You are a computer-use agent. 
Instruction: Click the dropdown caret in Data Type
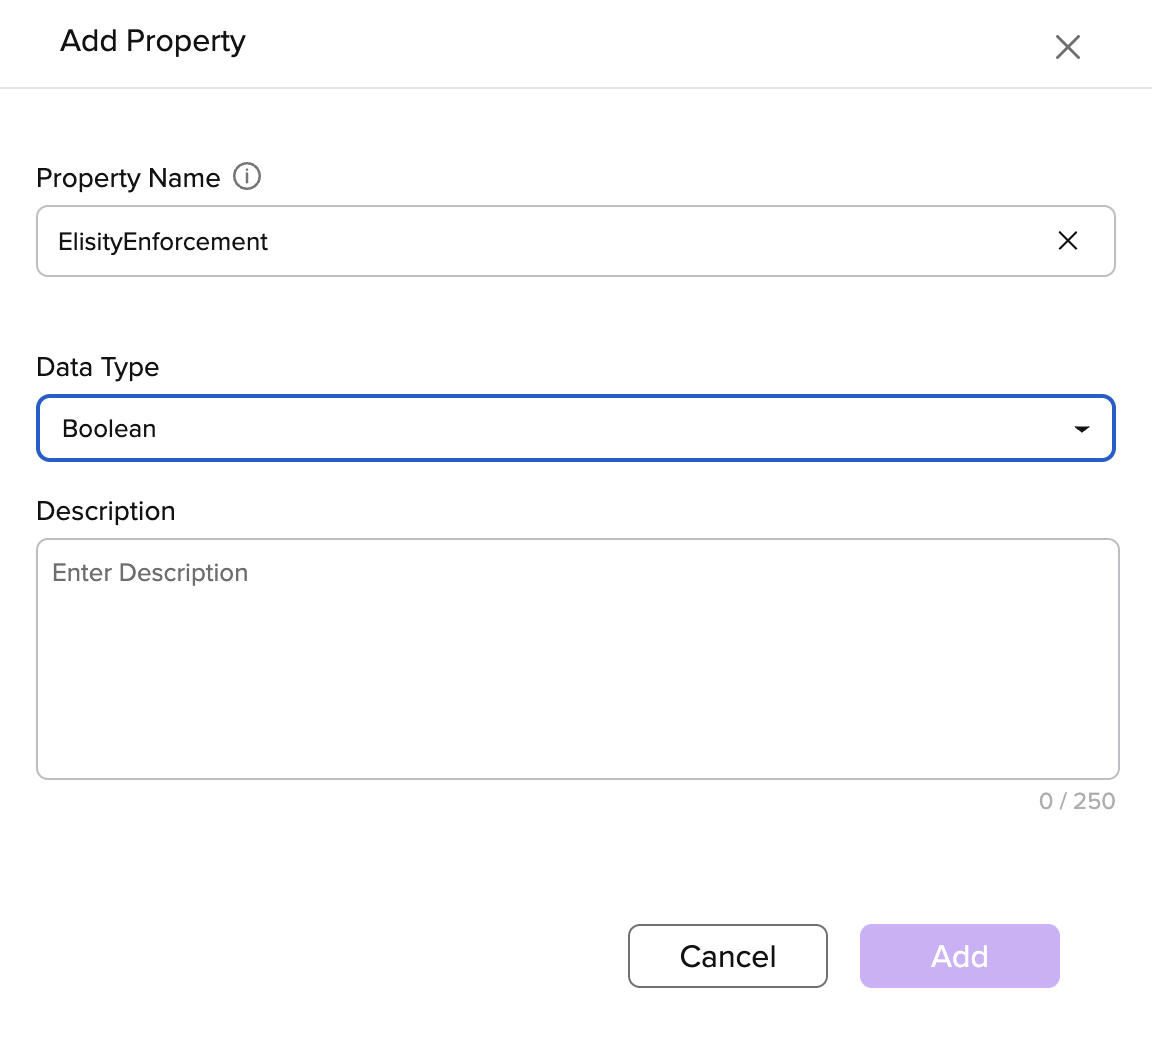pos(1081,429)
